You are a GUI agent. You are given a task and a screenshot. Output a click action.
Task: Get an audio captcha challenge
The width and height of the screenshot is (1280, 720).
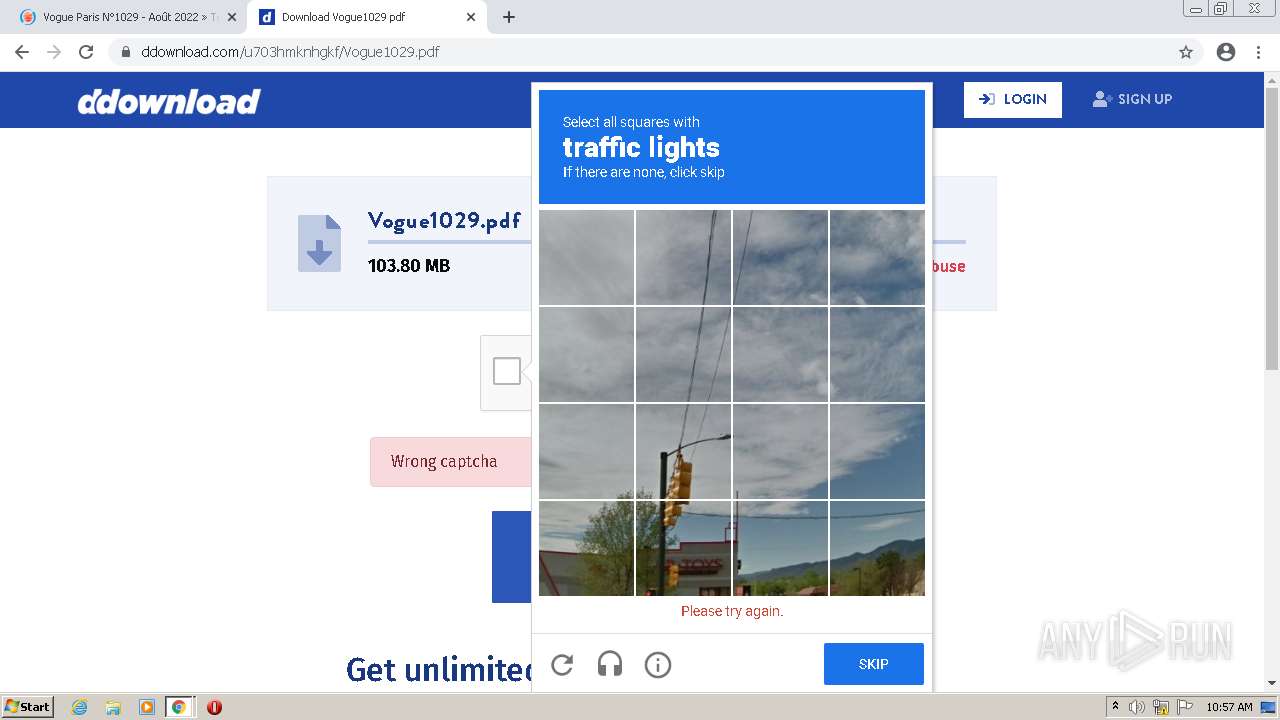click(610, 665)
